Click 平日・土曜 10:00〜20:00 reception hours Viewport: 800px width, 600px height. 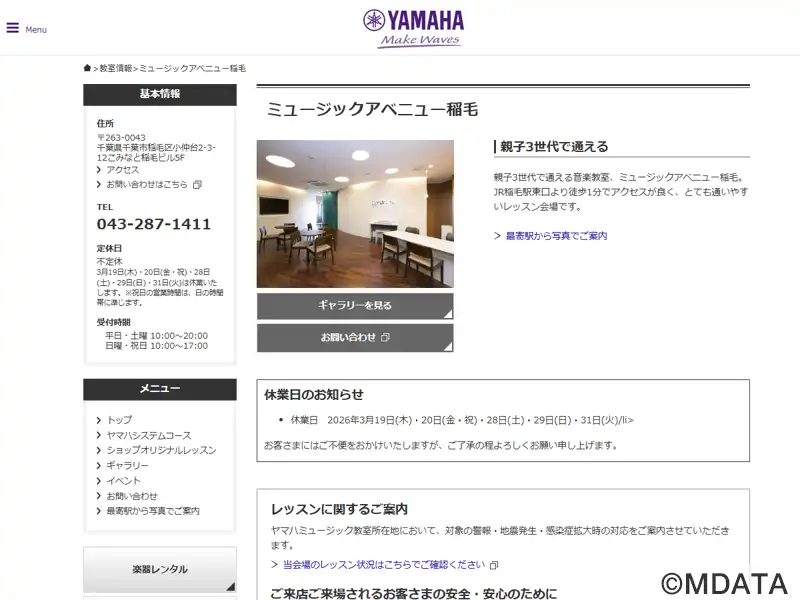(157, 336)
